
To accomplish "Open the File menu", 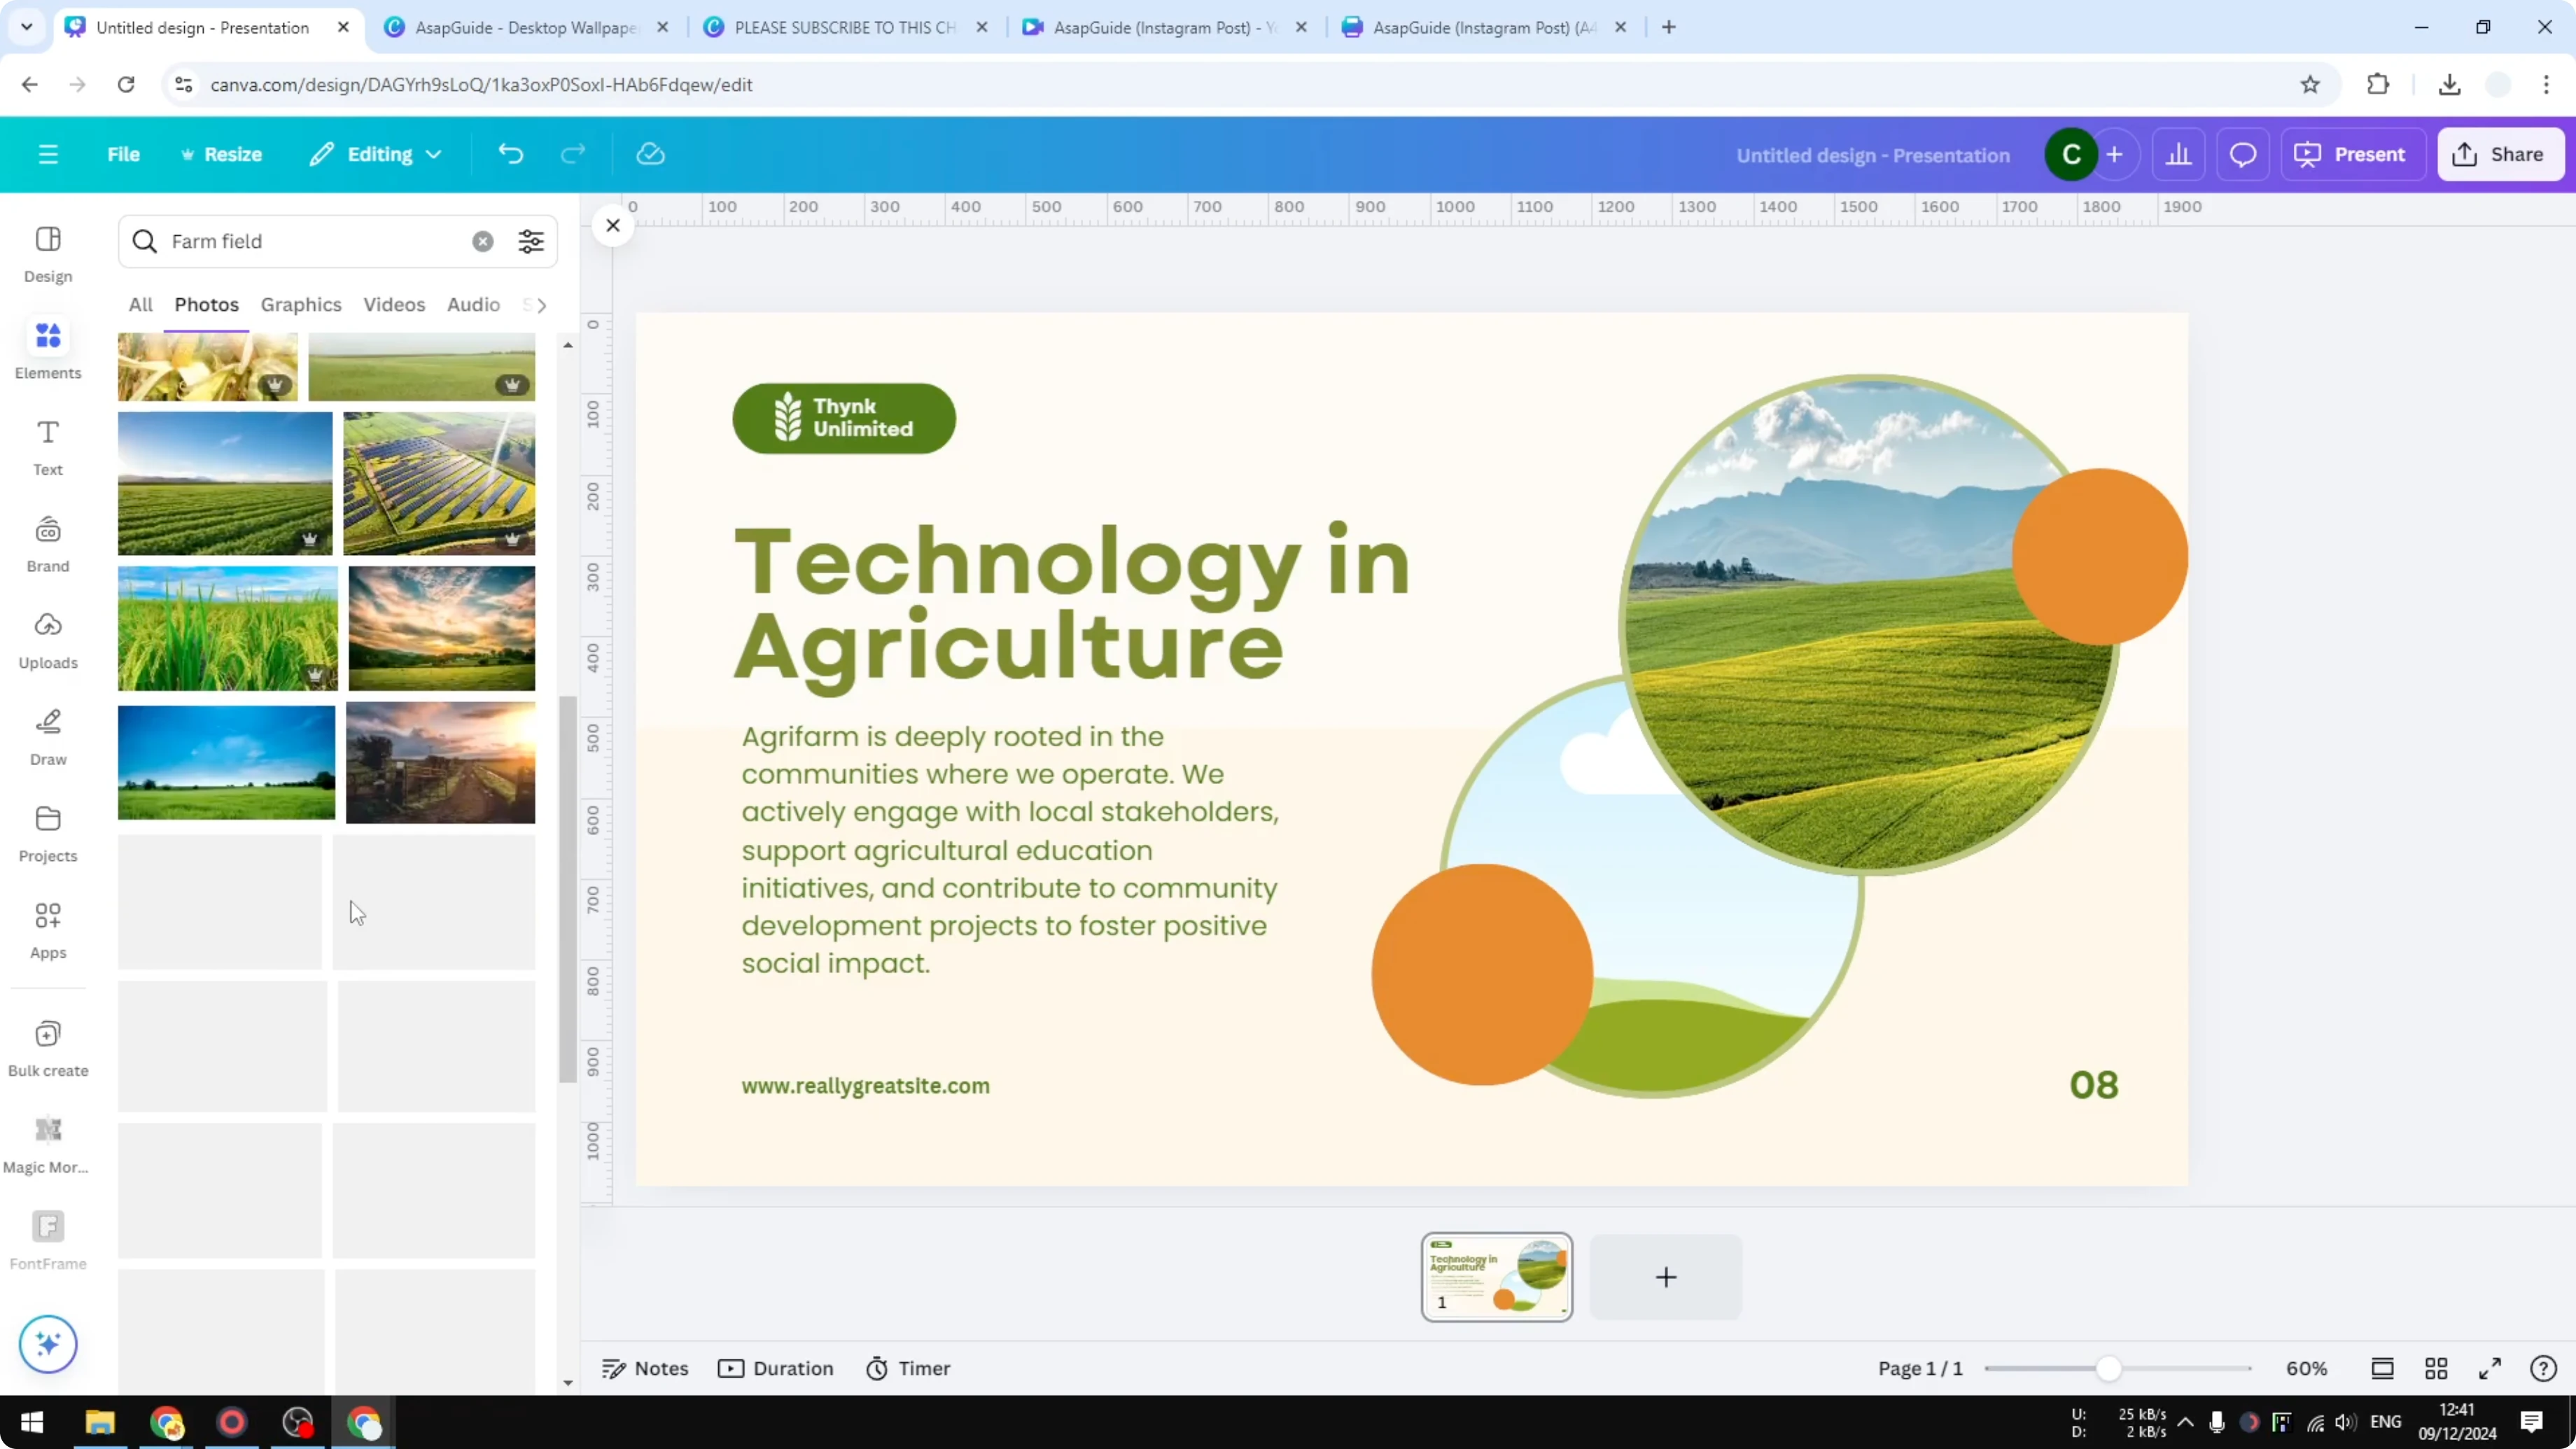I will (124, 153).
